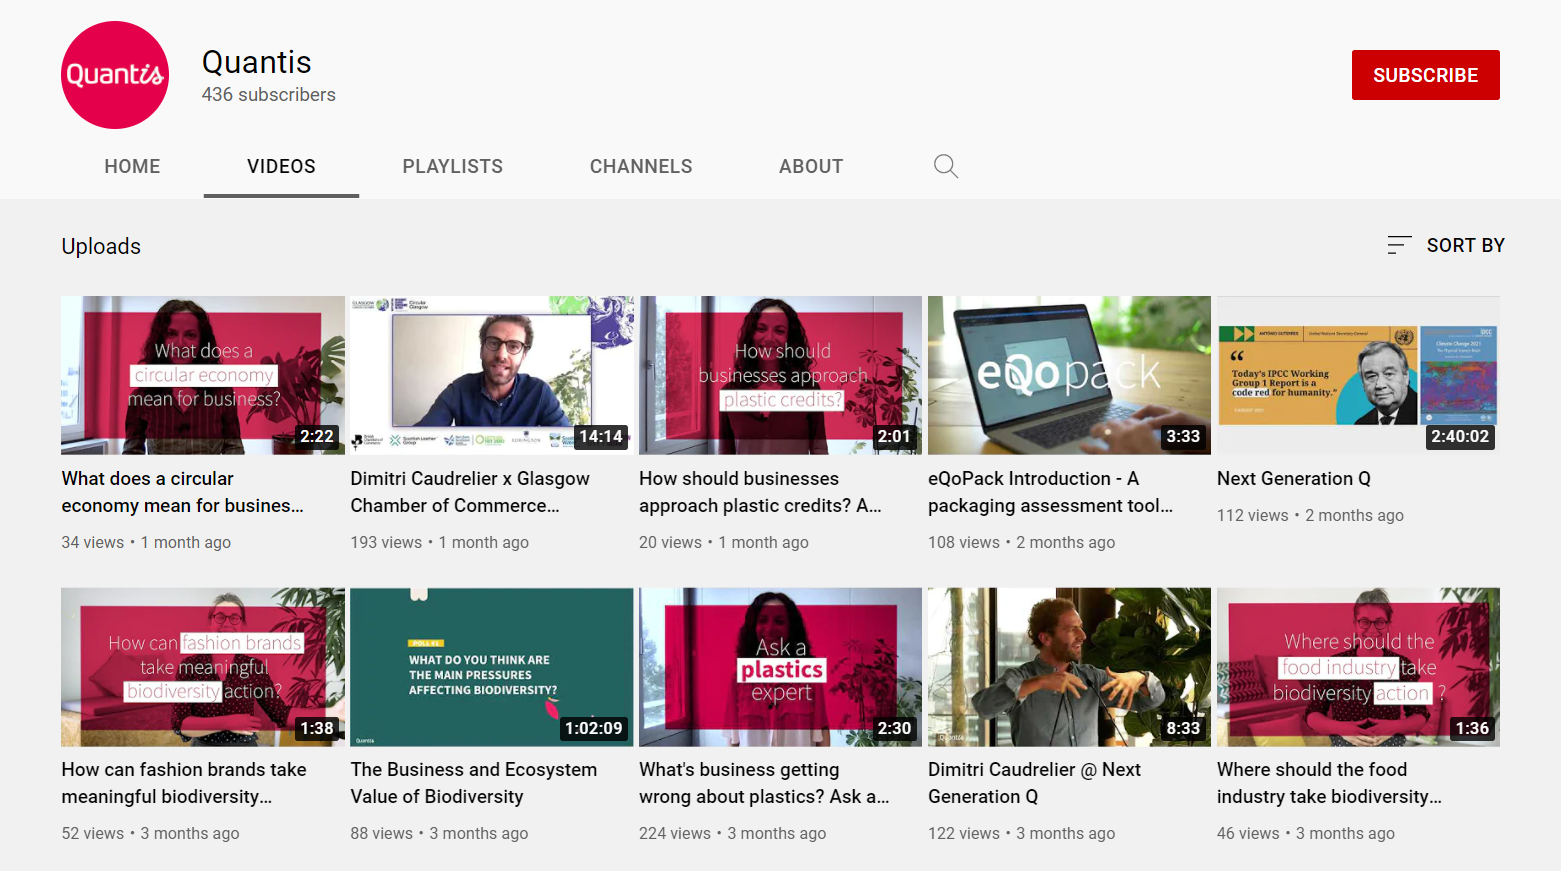This screenshot has height=871, width=1561.
Task: Click the 2:30 duration badge
Action: pos(894,728)
